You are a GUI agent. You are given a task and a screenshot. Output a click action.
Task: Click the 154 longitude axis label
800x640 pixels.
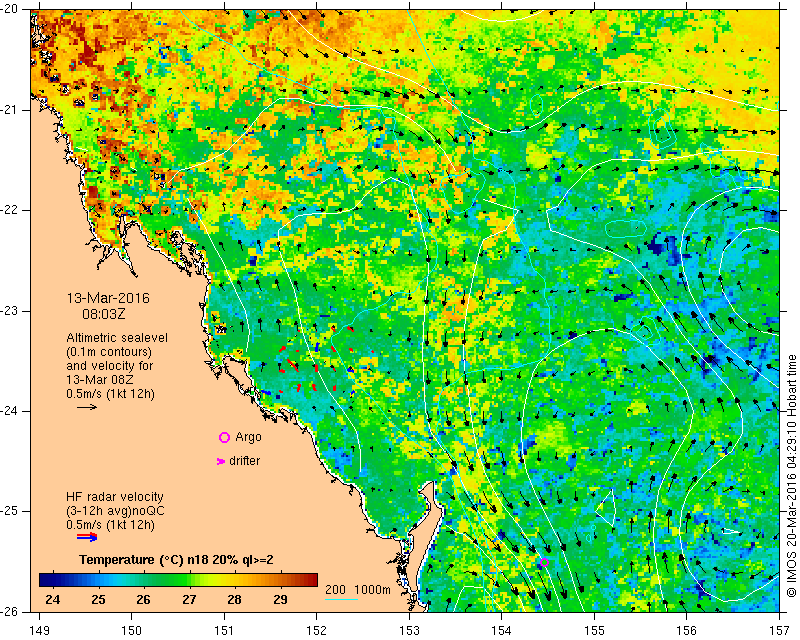coord(502,631)
